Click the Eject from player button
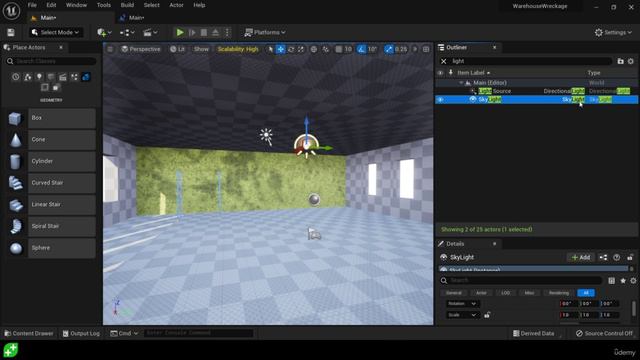640x360 pixels. [x=216, y=33]
